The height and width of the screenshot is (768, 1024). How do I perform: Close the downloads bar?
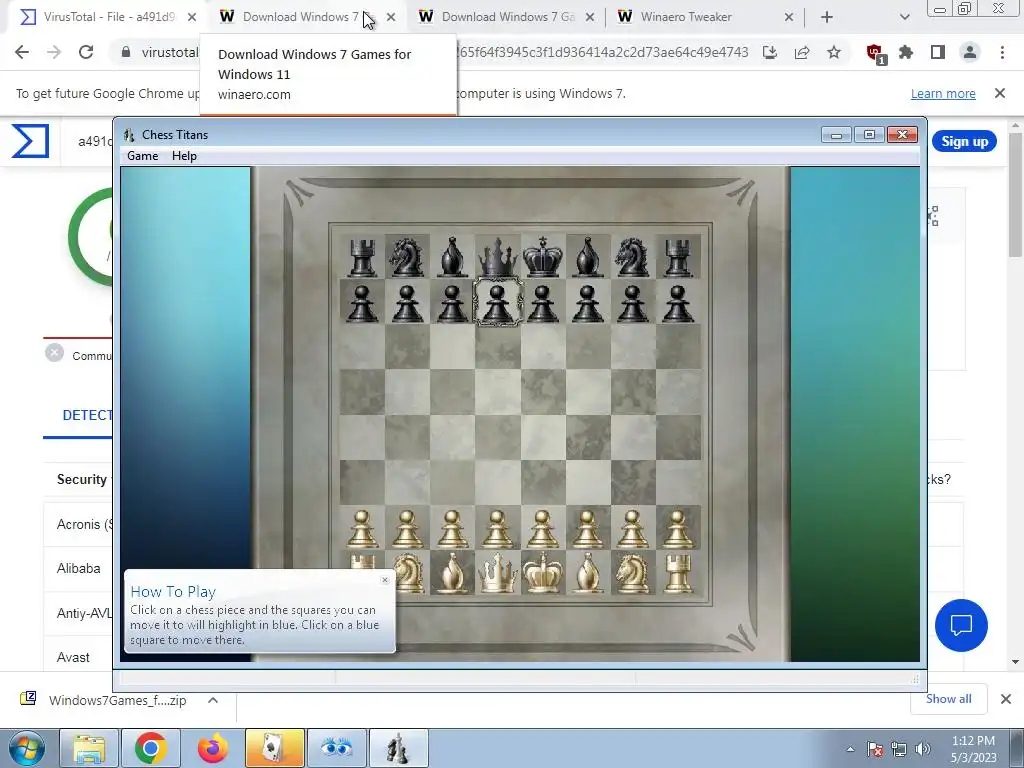point(1006,699)
